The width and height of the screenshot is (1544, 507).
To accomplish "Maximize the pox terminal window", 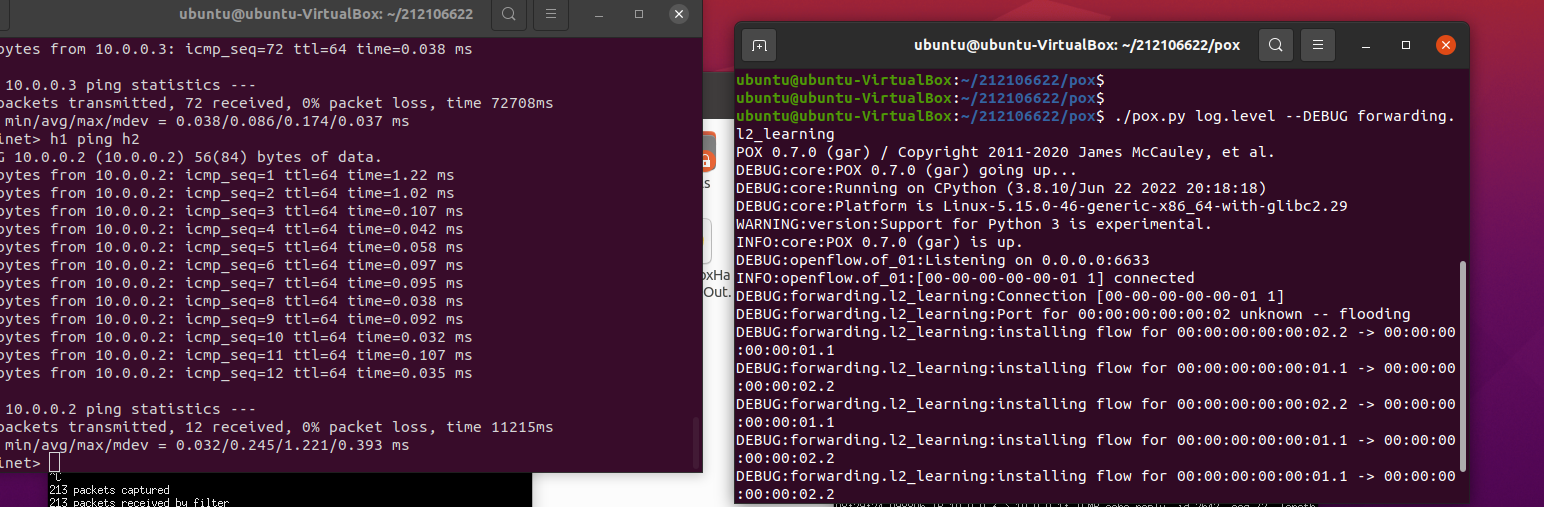I will pyautogui.click(x=1406, y=45).
